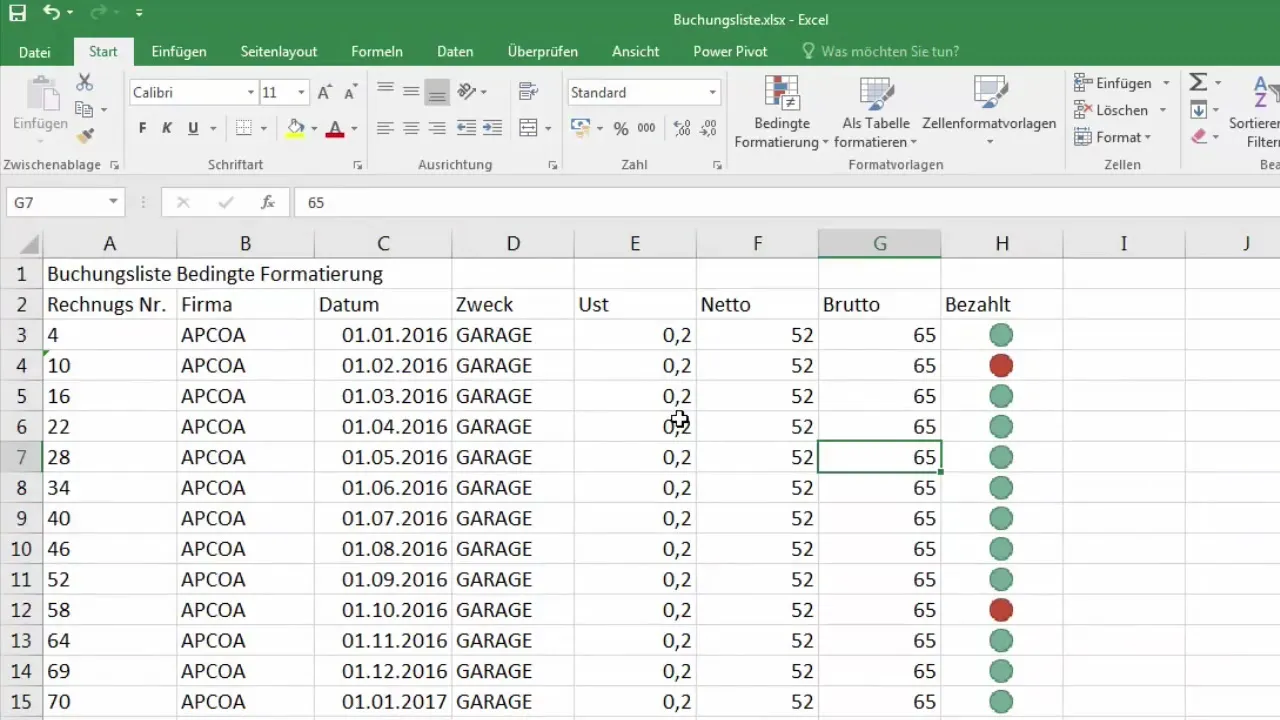
Task: Align text to middle of cell
Action: tap(410, 91)
